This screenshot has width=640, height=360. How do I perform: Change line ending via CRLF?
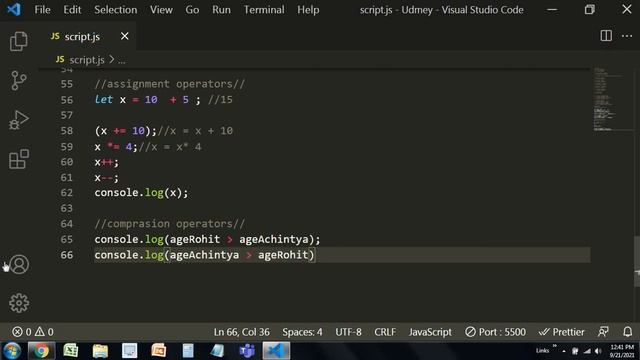(385, 332)
